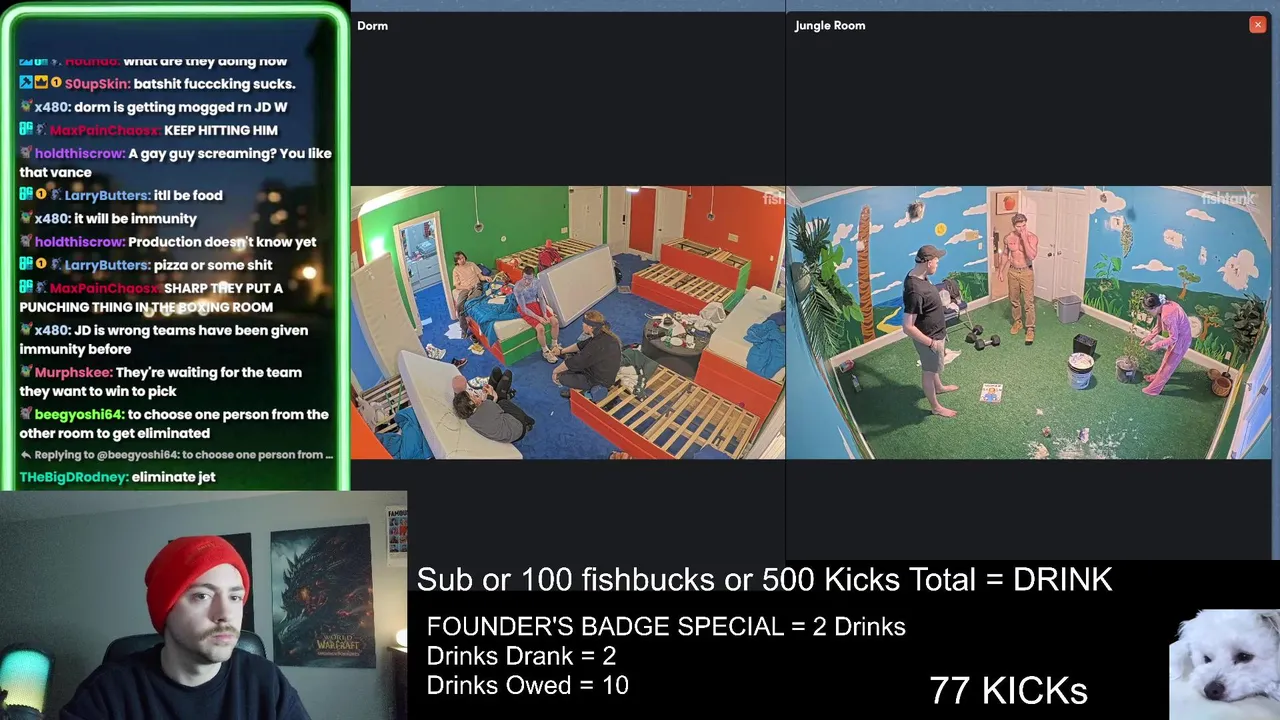The width and height of the screenshot is (1280, 720).
Task: Close the Jungle Room panel with the red X
Action: tap(1257, 25)
